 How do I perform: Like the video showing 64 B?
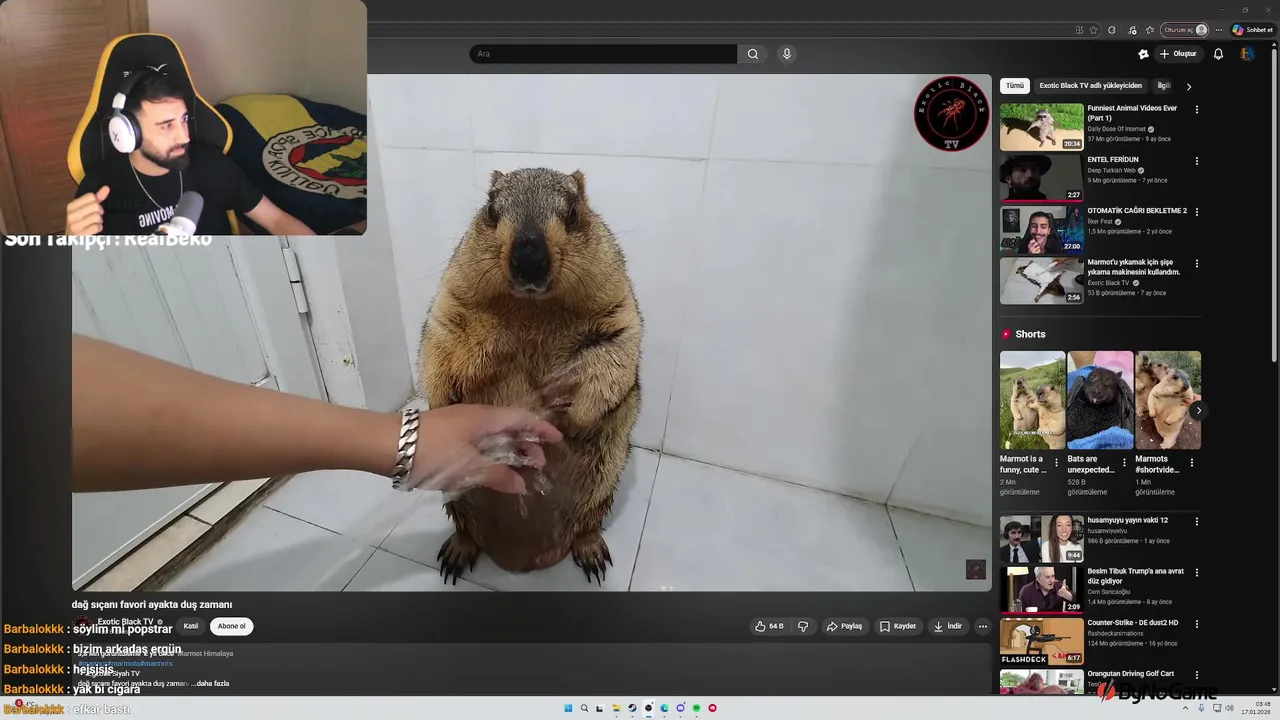769,626
